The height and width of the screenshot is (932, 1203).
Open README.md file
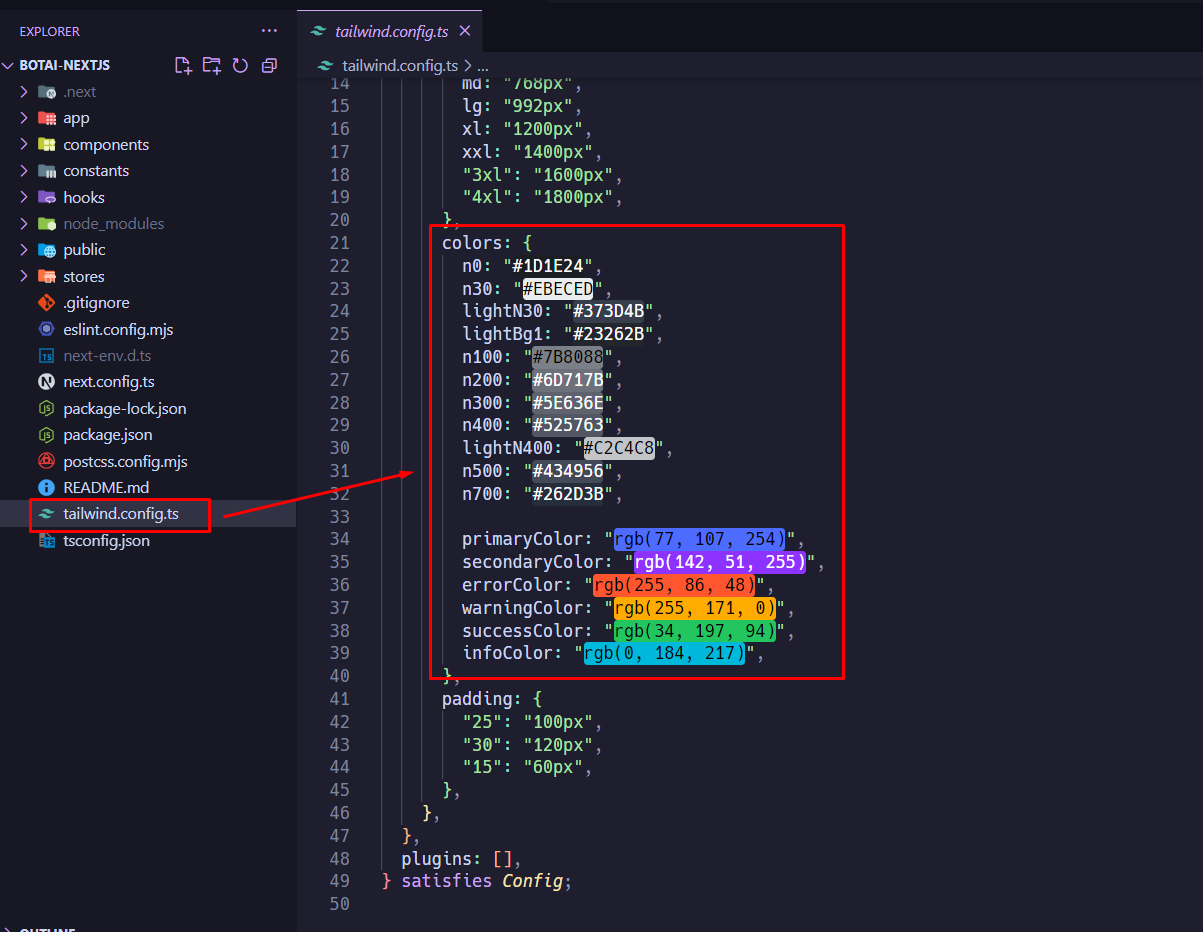click(106, 488)
